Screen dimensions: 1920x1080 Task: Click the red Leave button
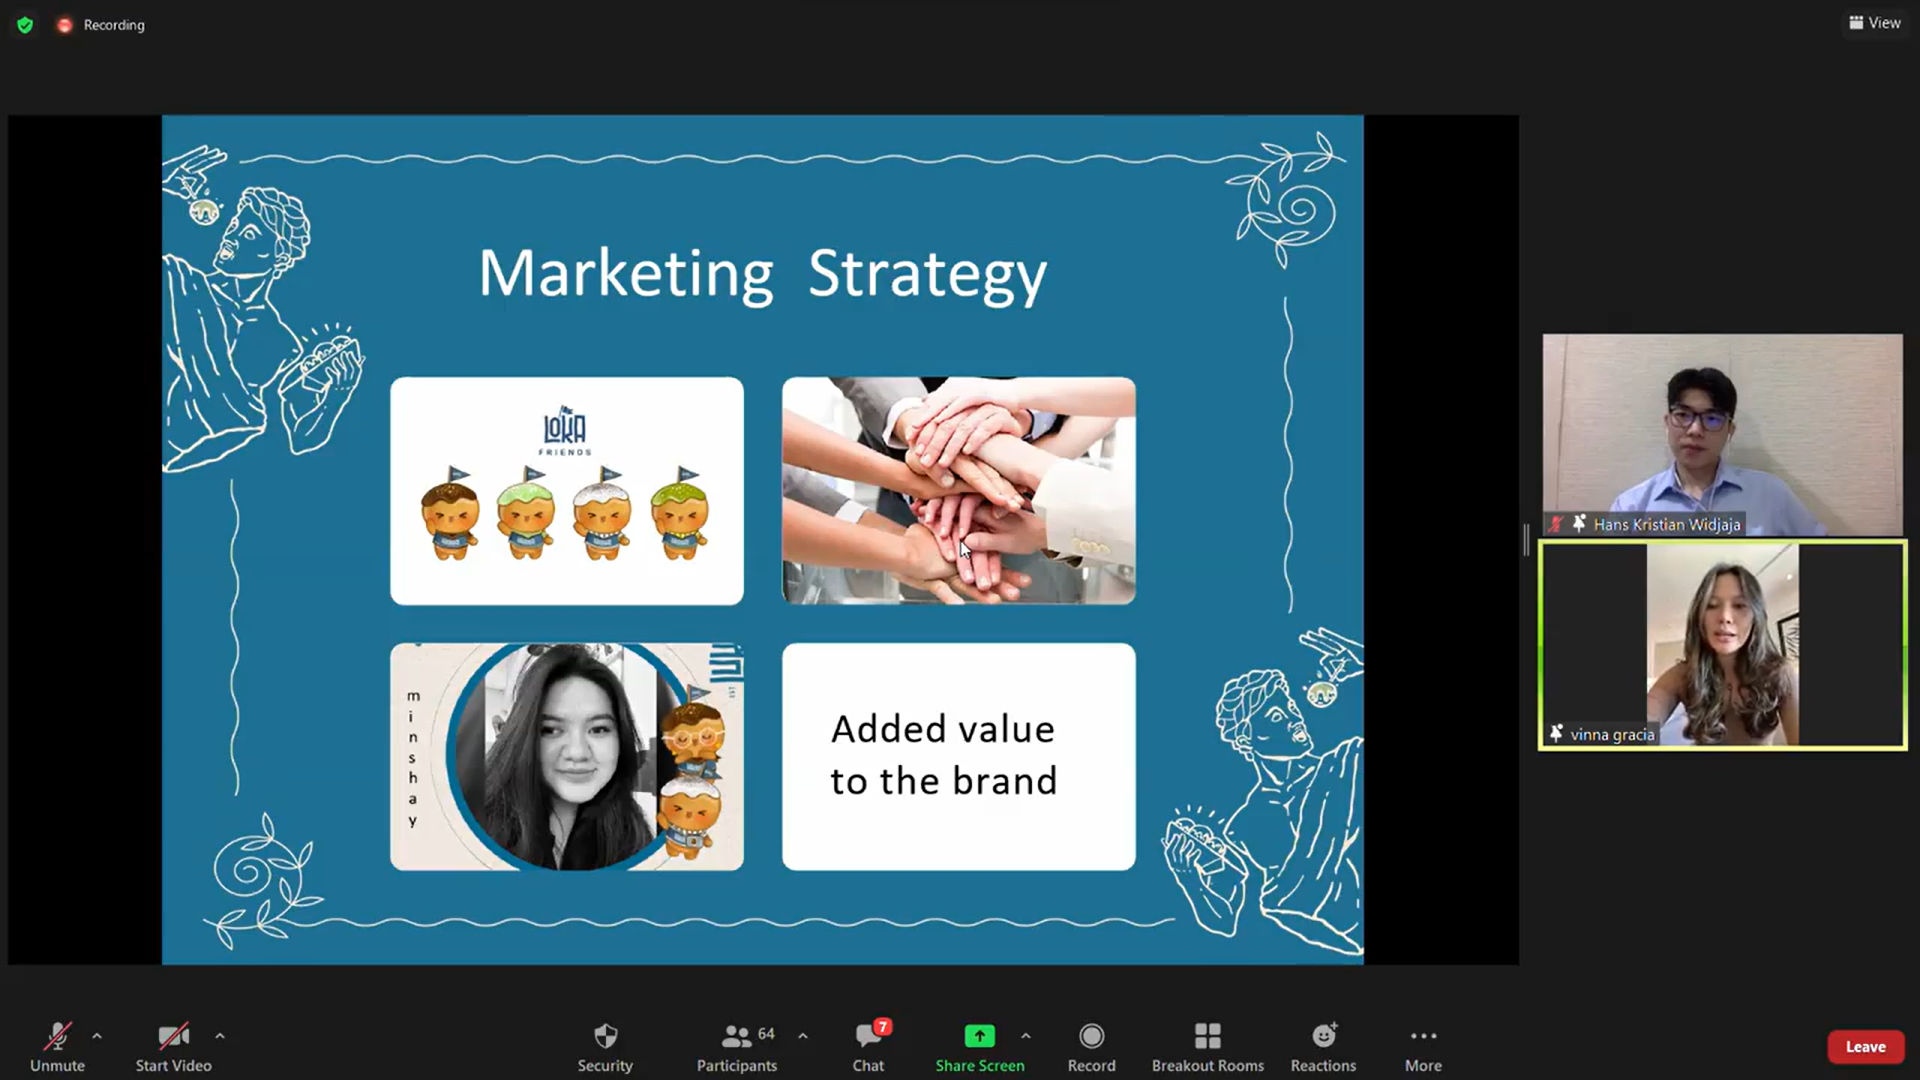(1865, 1047)
